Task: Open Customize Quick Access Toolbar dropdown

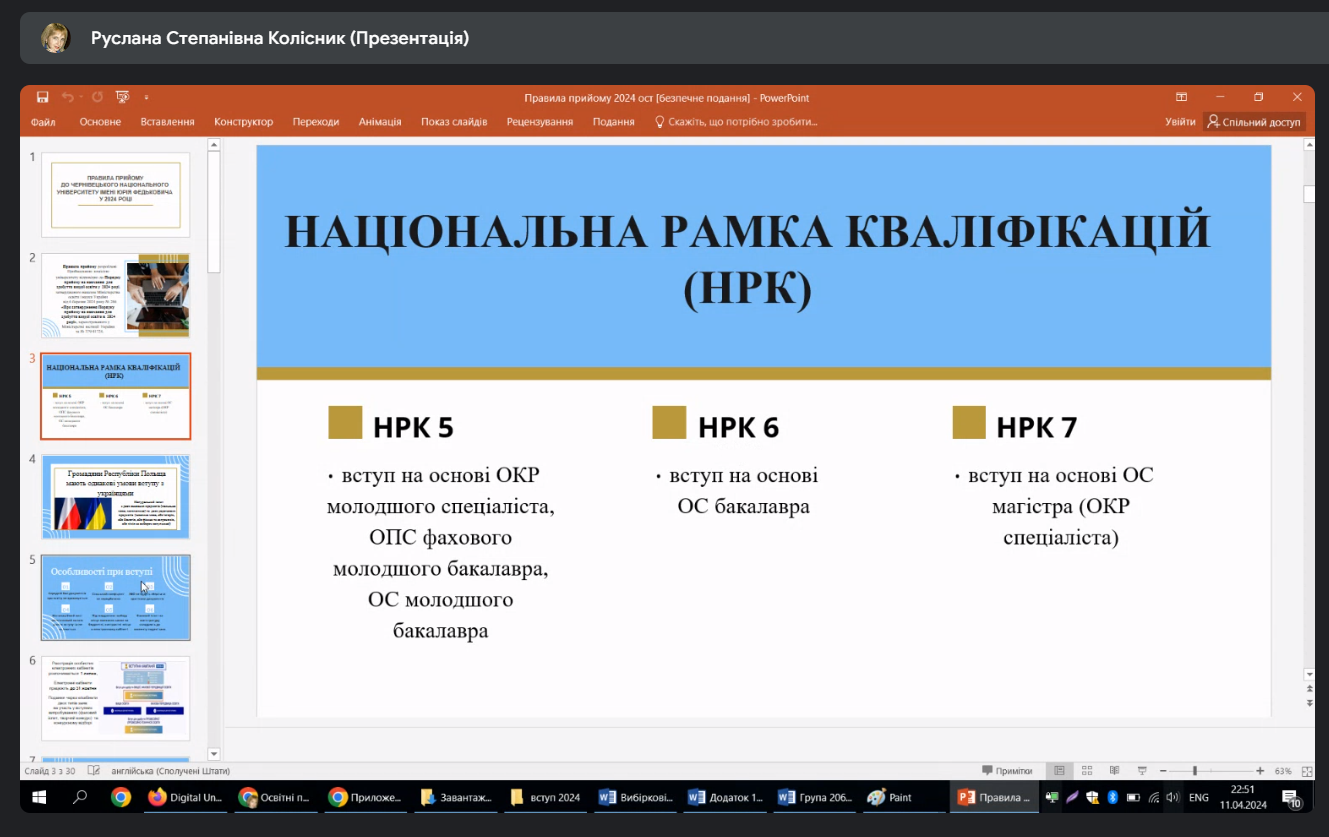Action: 146,97
